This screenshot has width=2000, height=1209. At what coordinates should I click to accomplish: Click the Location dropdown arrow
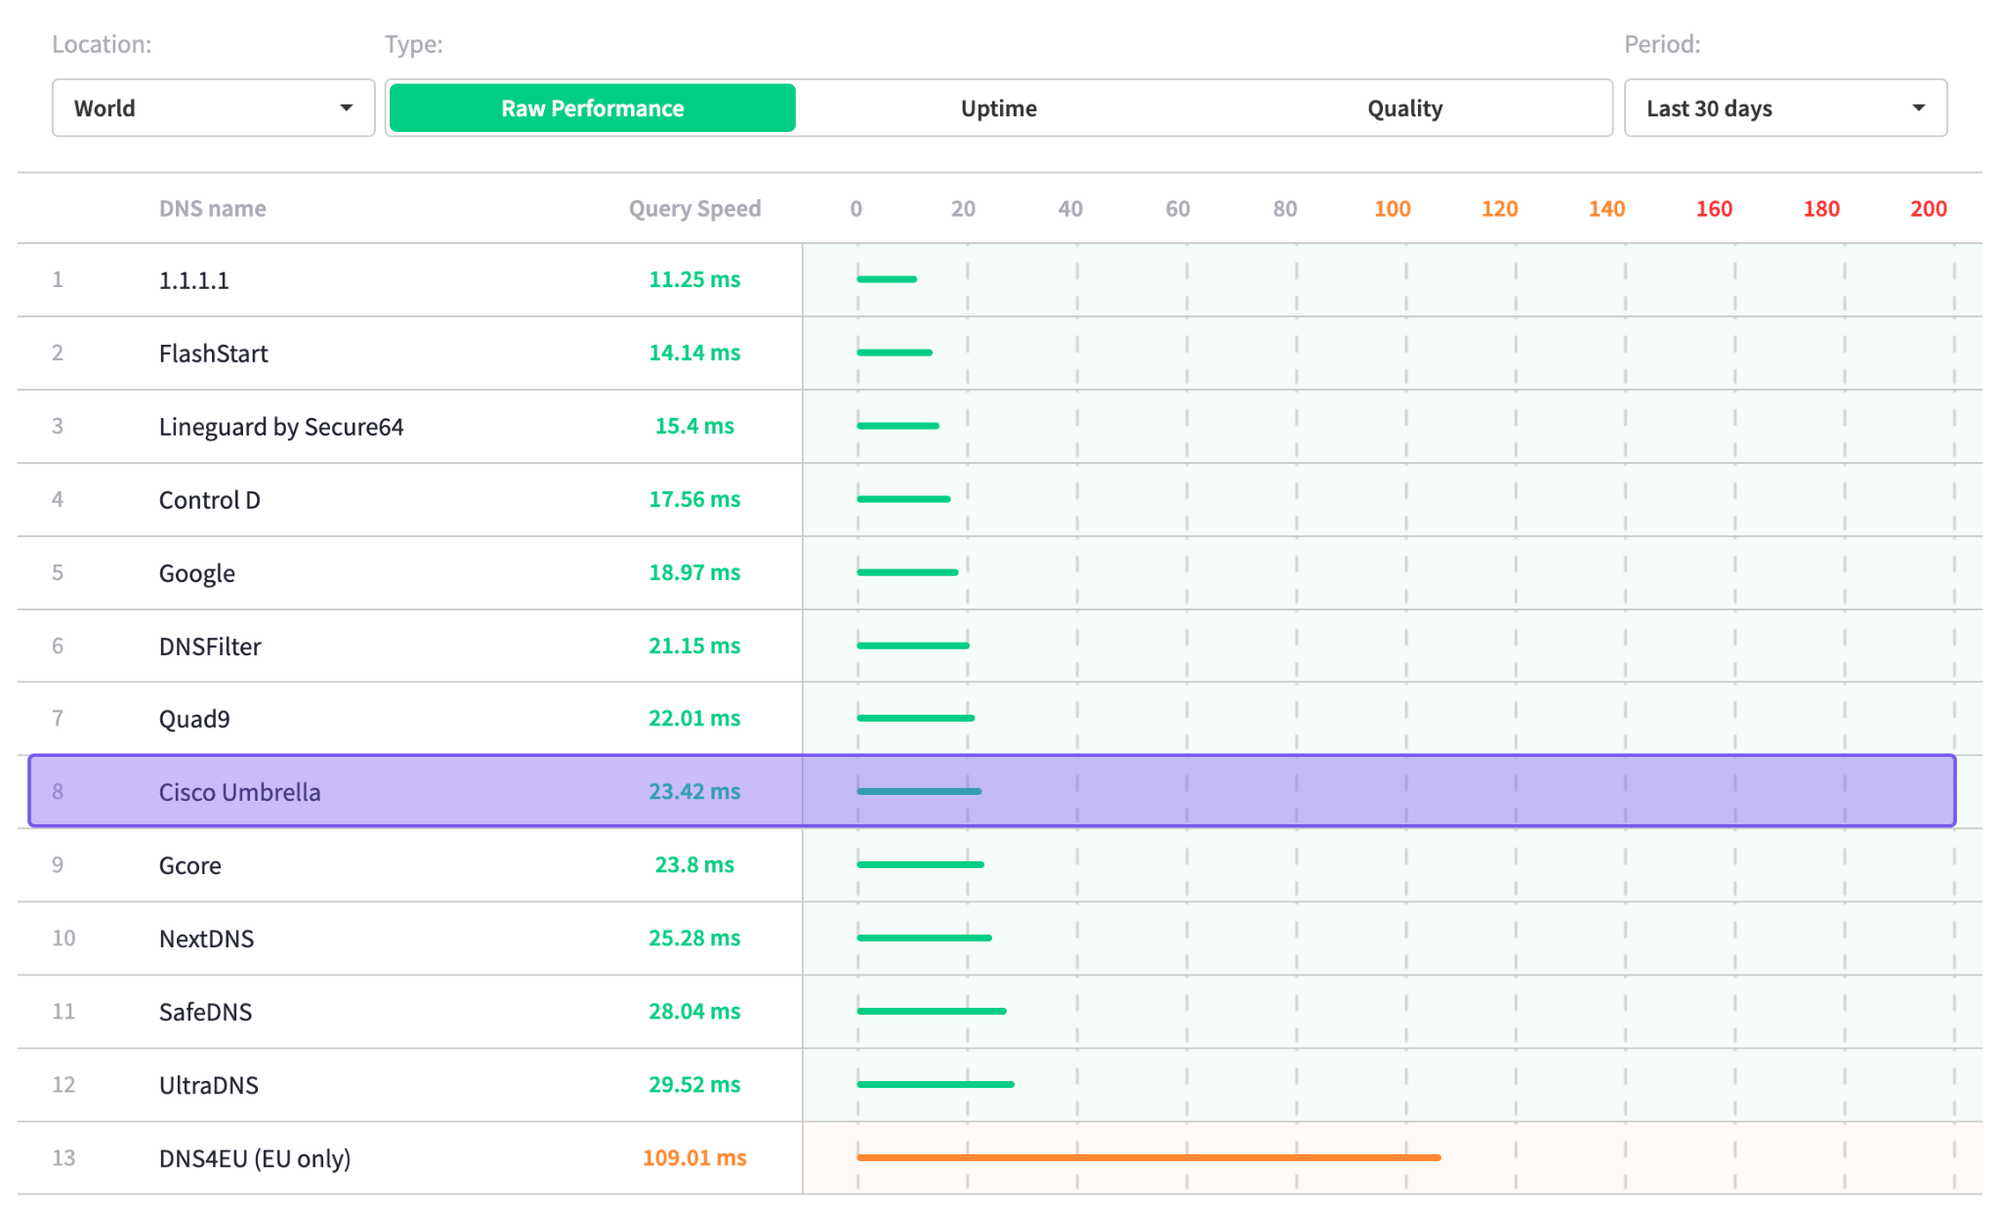[x=346, y=108]
